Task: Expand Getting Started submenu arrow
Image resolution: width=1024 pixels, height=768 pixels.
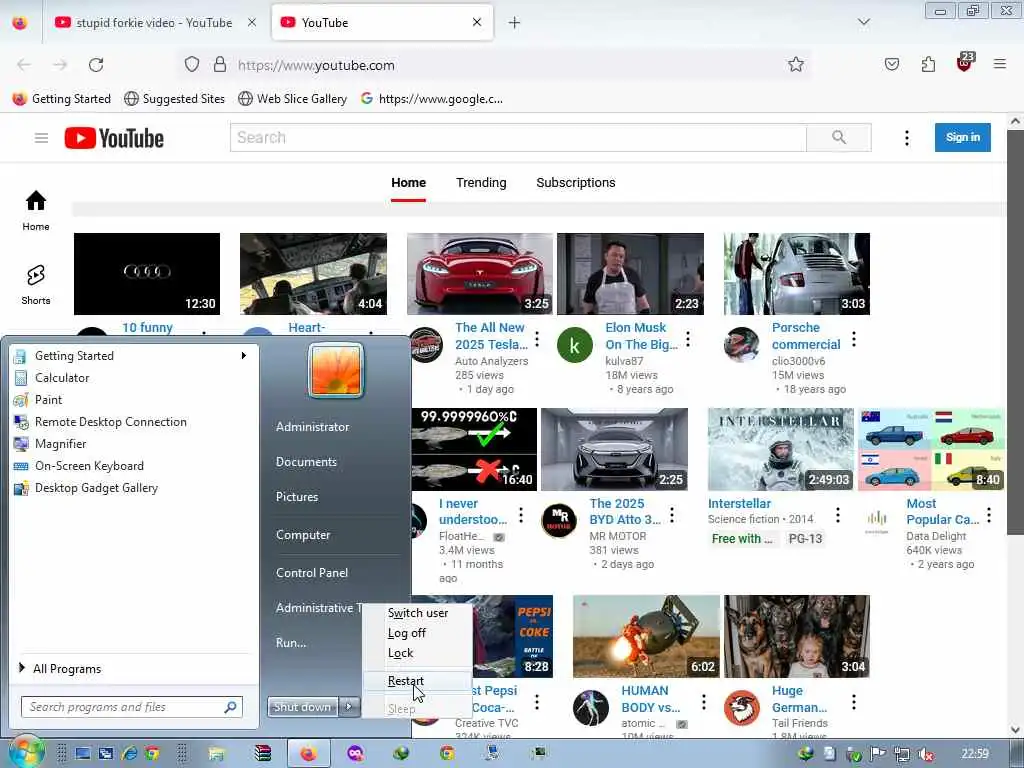Action: [x=243, y=355]
